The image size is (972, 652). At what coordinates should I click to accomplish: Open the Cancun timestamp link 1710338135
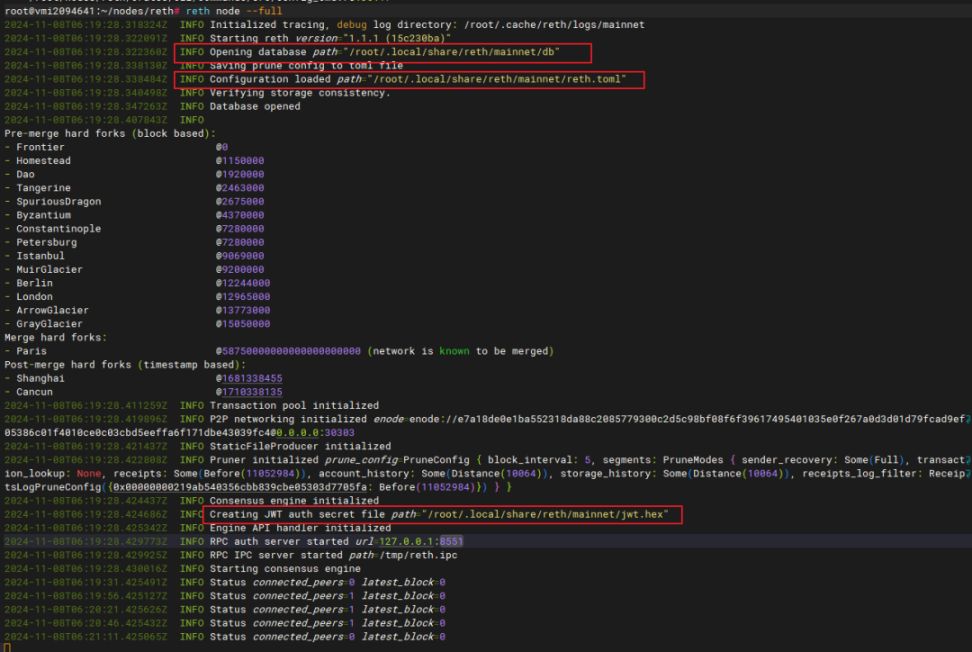(x=251, y=392)
